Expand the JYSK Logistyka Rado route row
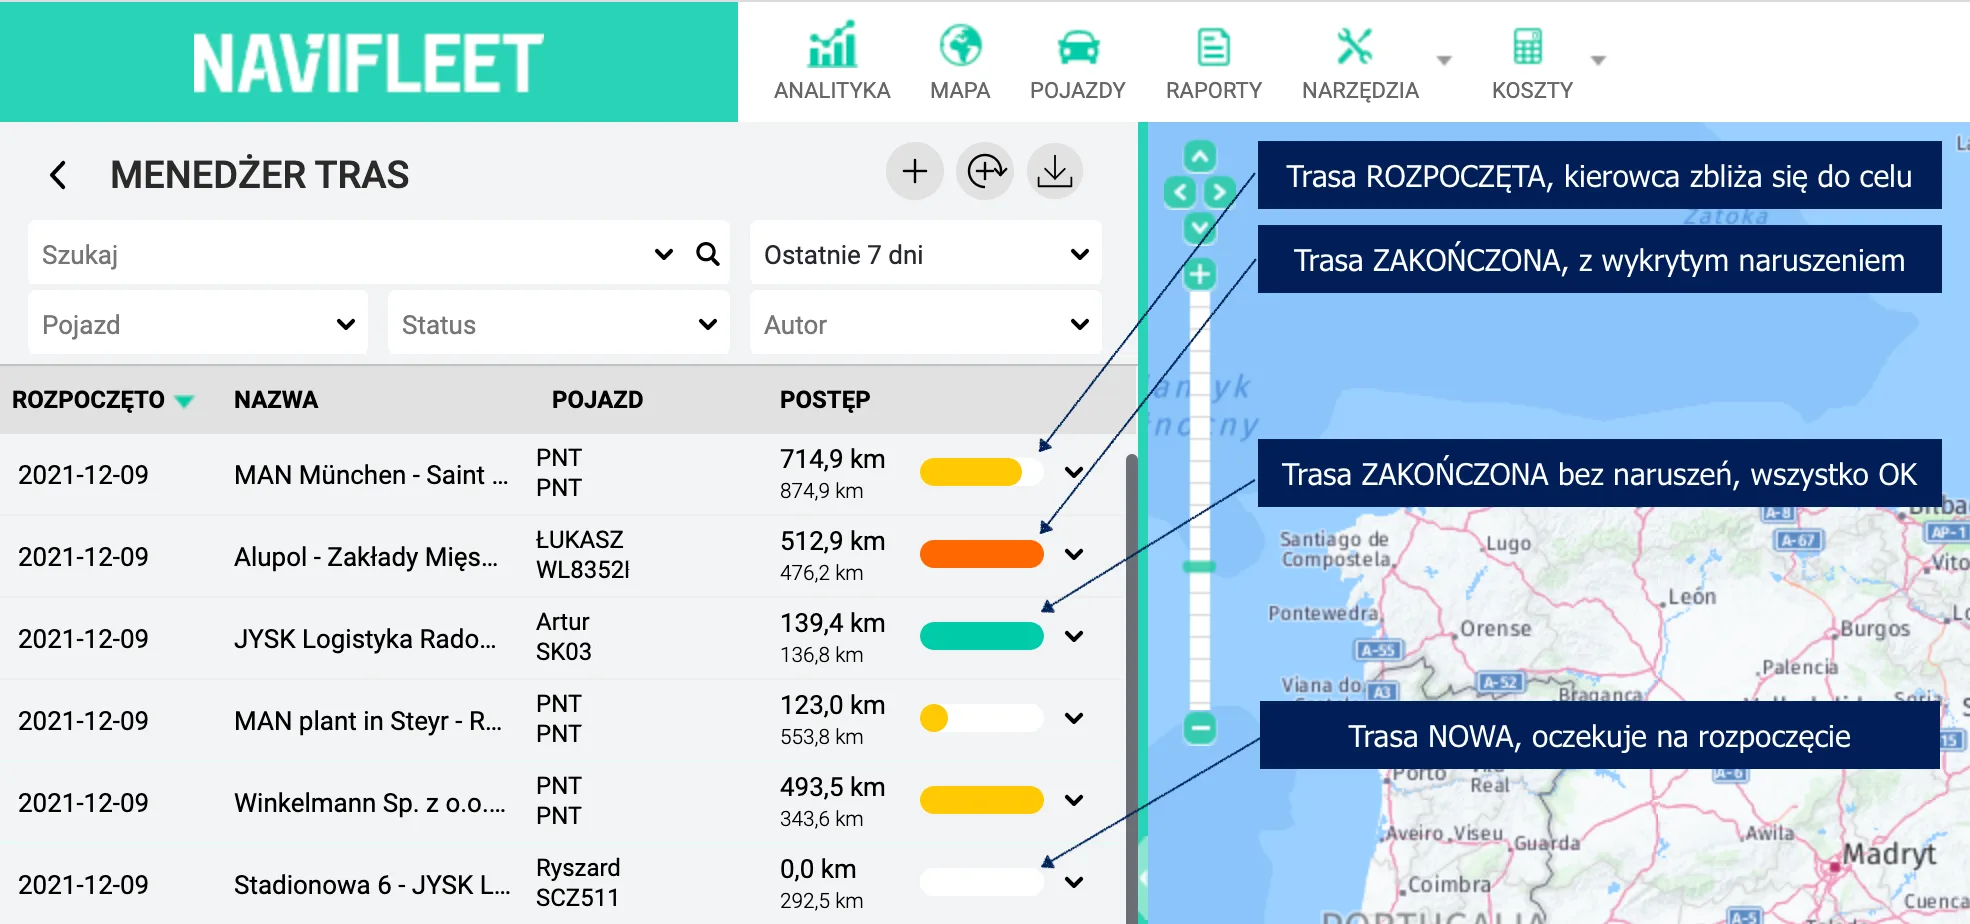Image resolution: width=1970 pixels, height=924 pixels. coord(1074,636)
